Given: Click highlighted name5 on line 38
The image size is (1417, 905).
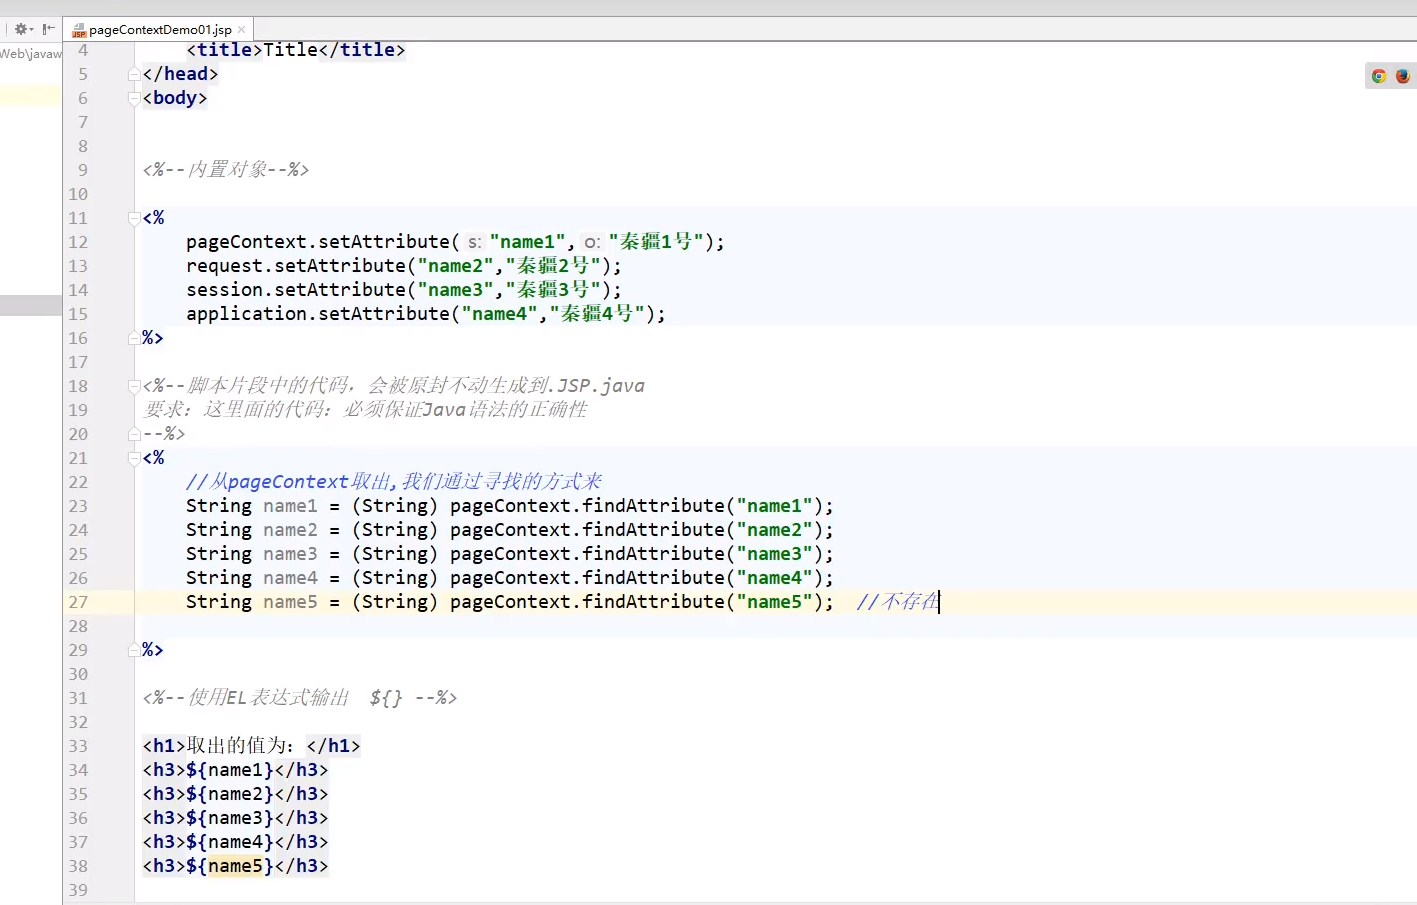Looking at the screenshot, I should click(x=235, y=866).
